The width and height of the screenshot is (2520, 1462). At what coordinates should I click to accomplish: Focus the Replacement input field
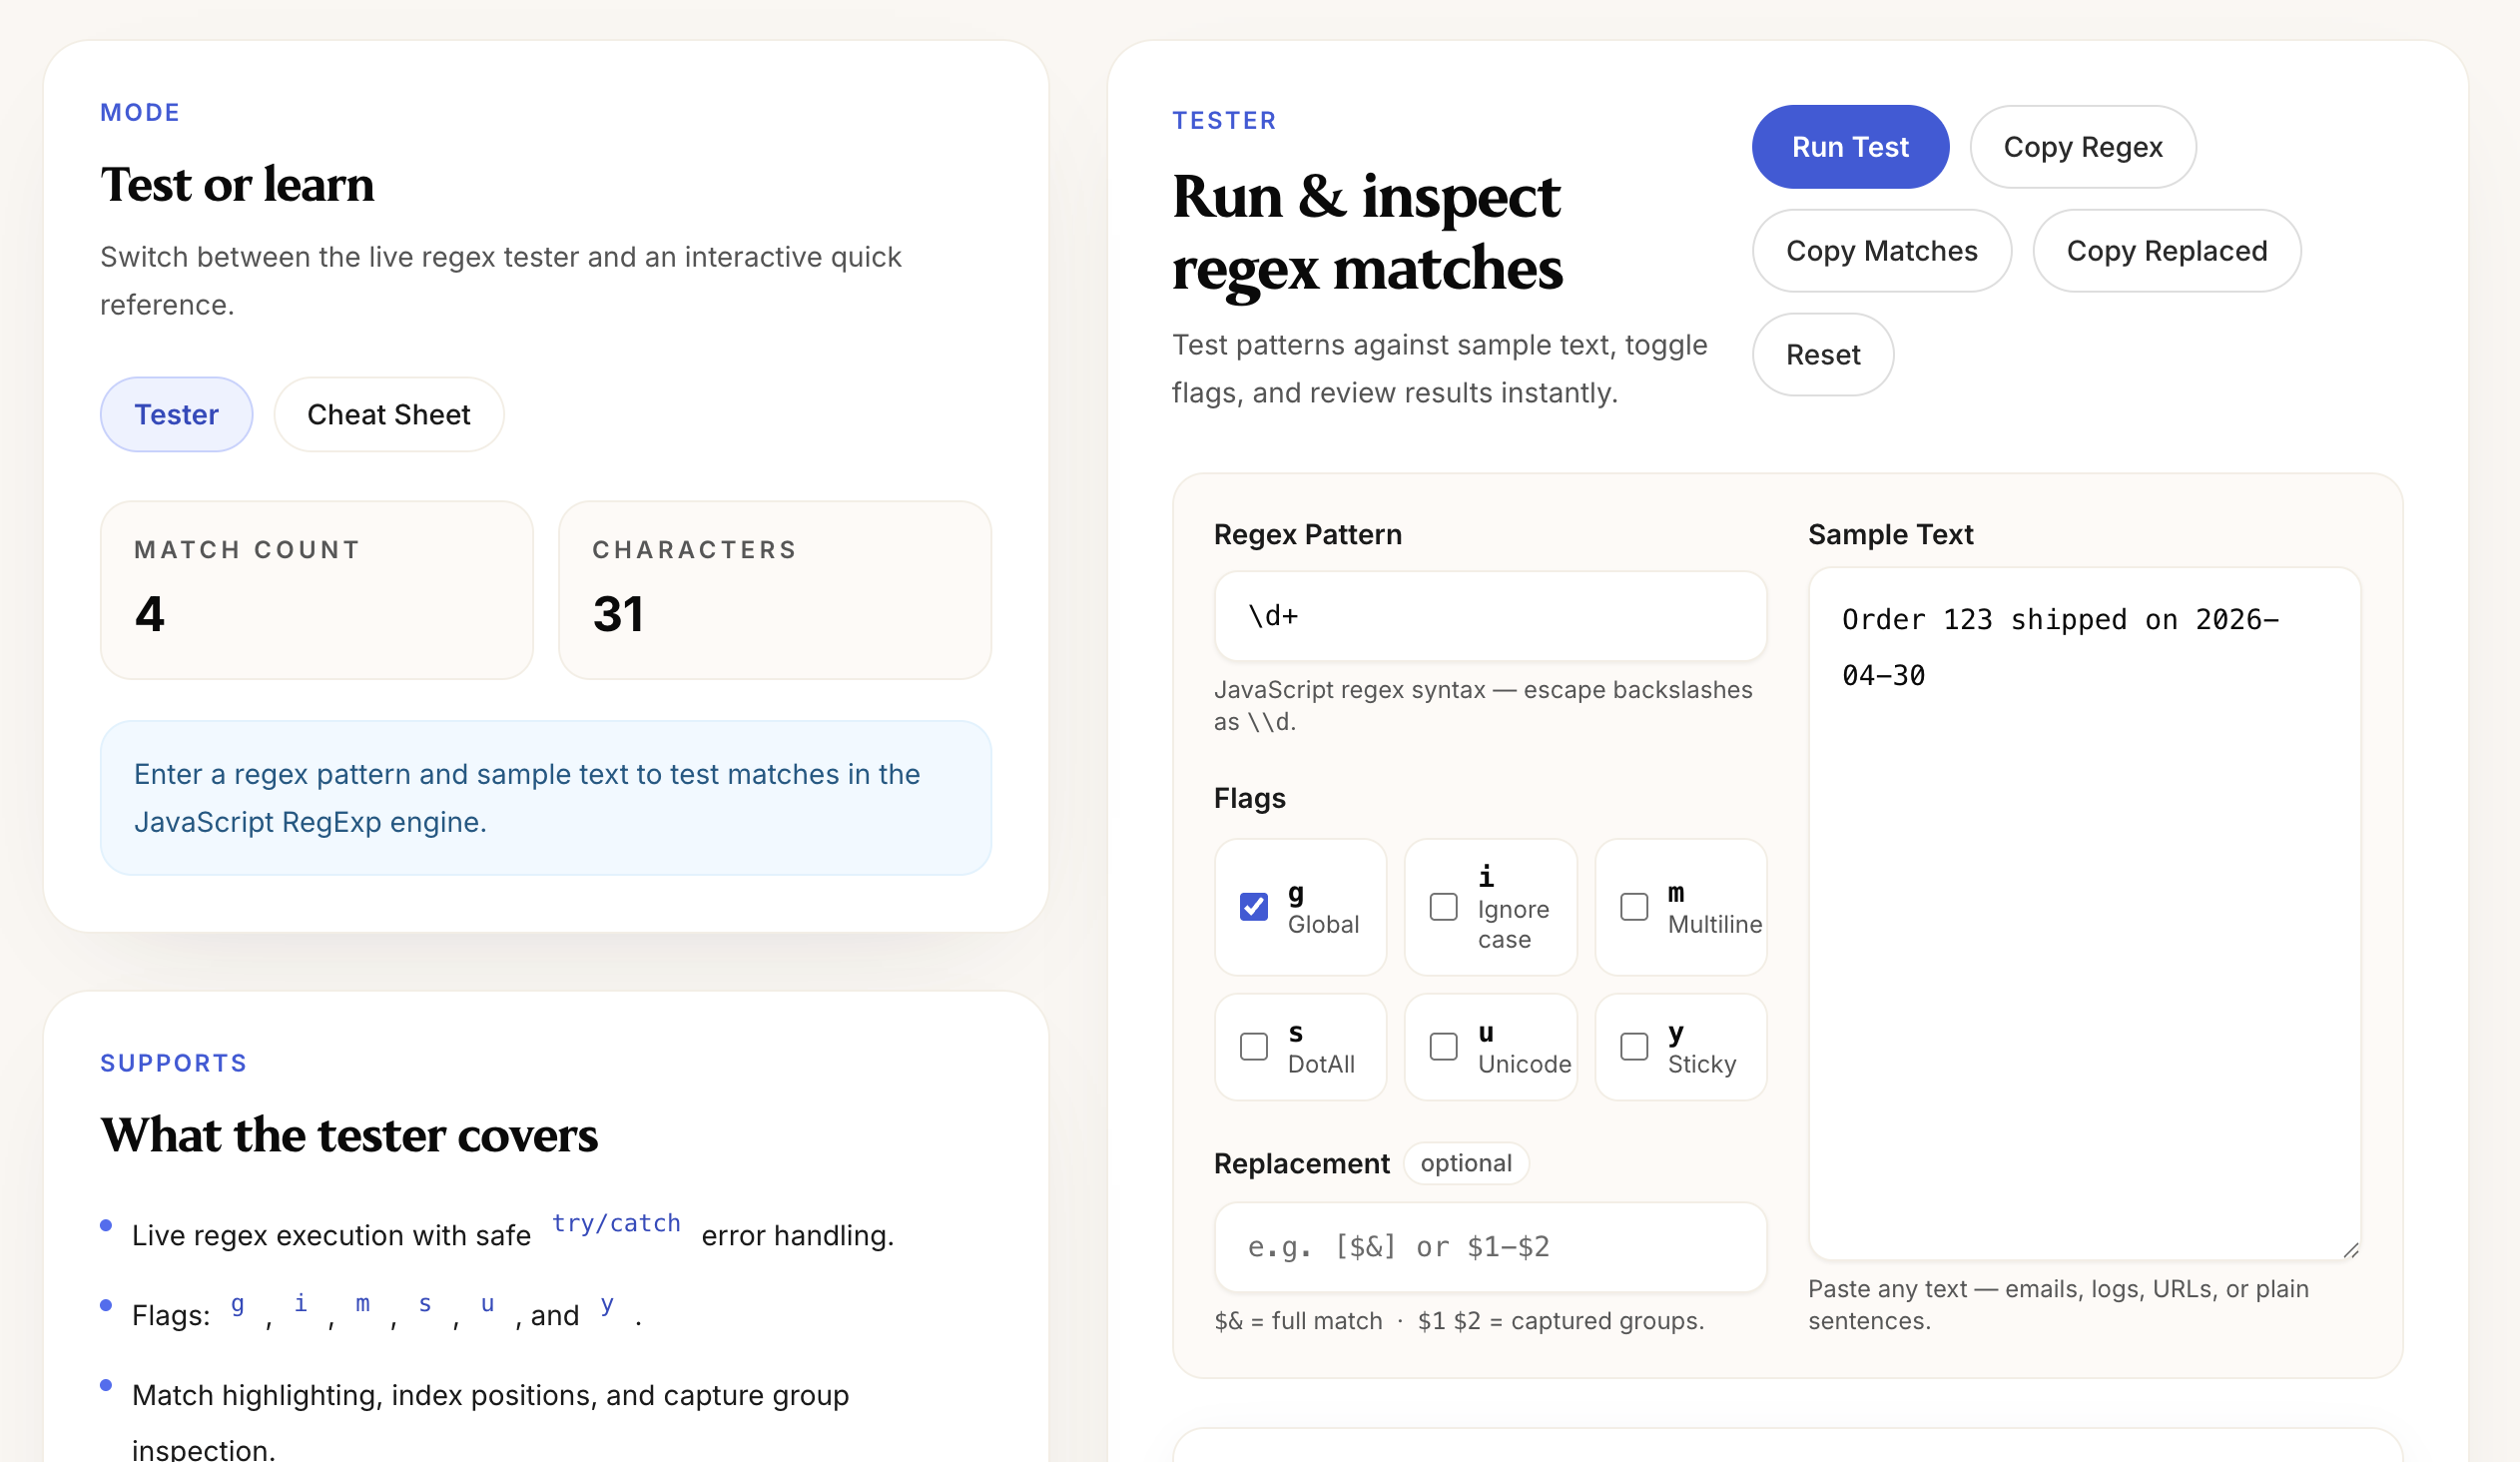tap(1490, 1247)
